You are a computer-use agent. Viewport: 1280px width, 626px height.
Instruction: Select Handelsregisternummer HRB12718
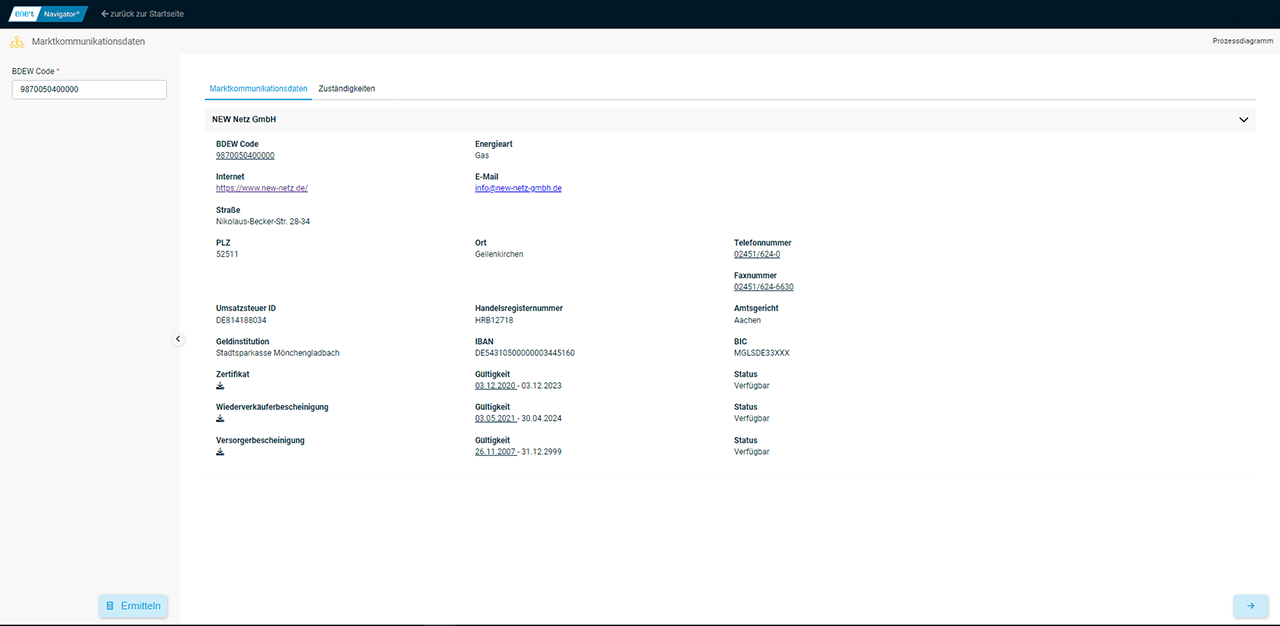pos(494,320)
